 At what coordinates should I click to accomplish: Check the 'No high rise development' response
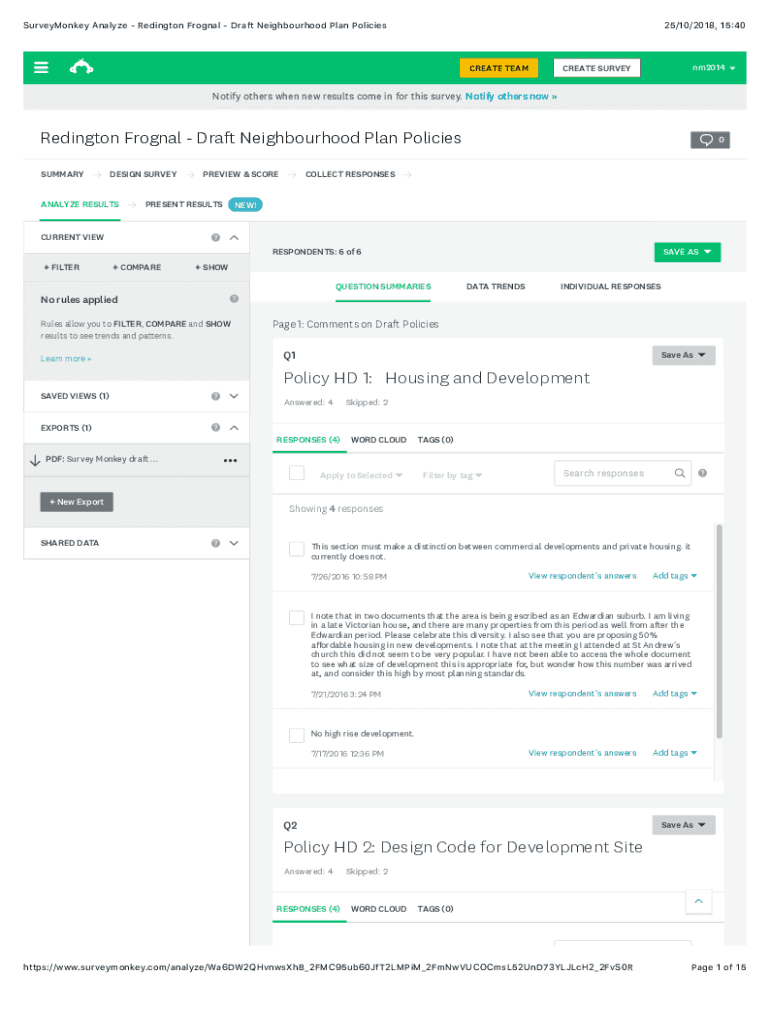click(296, 735)
